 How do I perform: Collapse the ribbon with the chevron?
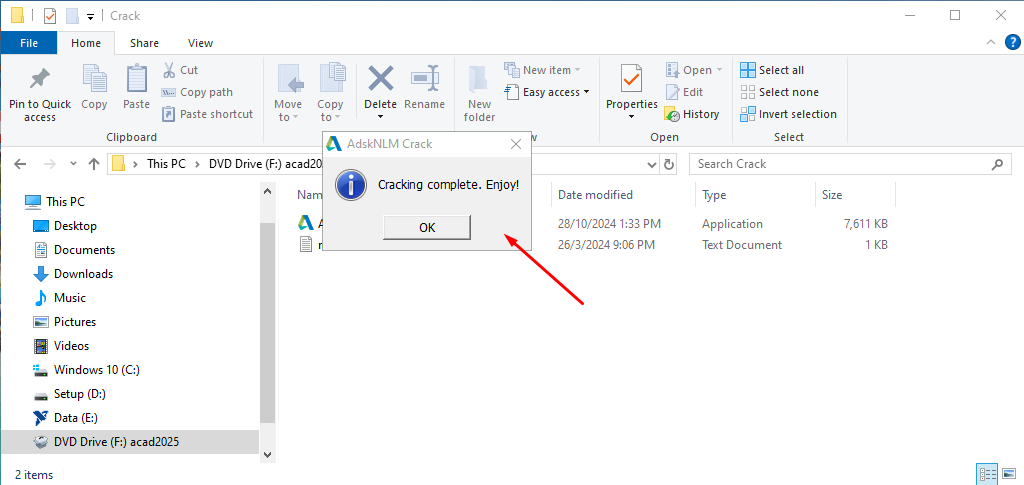click(991, 43)
